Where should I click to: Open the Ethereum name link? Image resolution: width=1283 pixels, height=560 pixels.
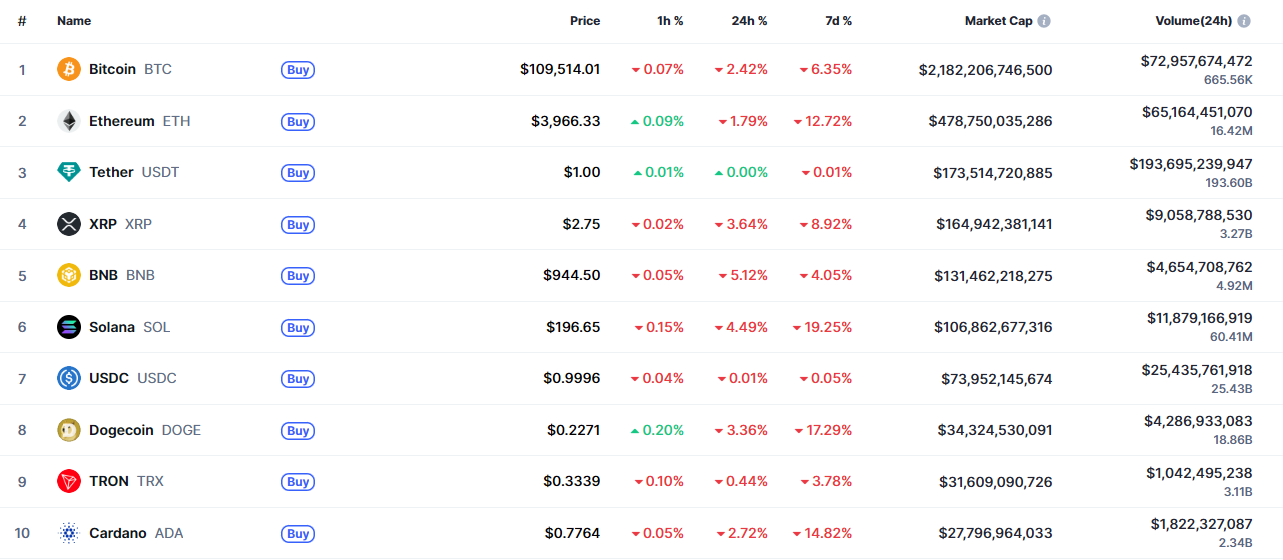pyautogui.click(x=122, y=121)
